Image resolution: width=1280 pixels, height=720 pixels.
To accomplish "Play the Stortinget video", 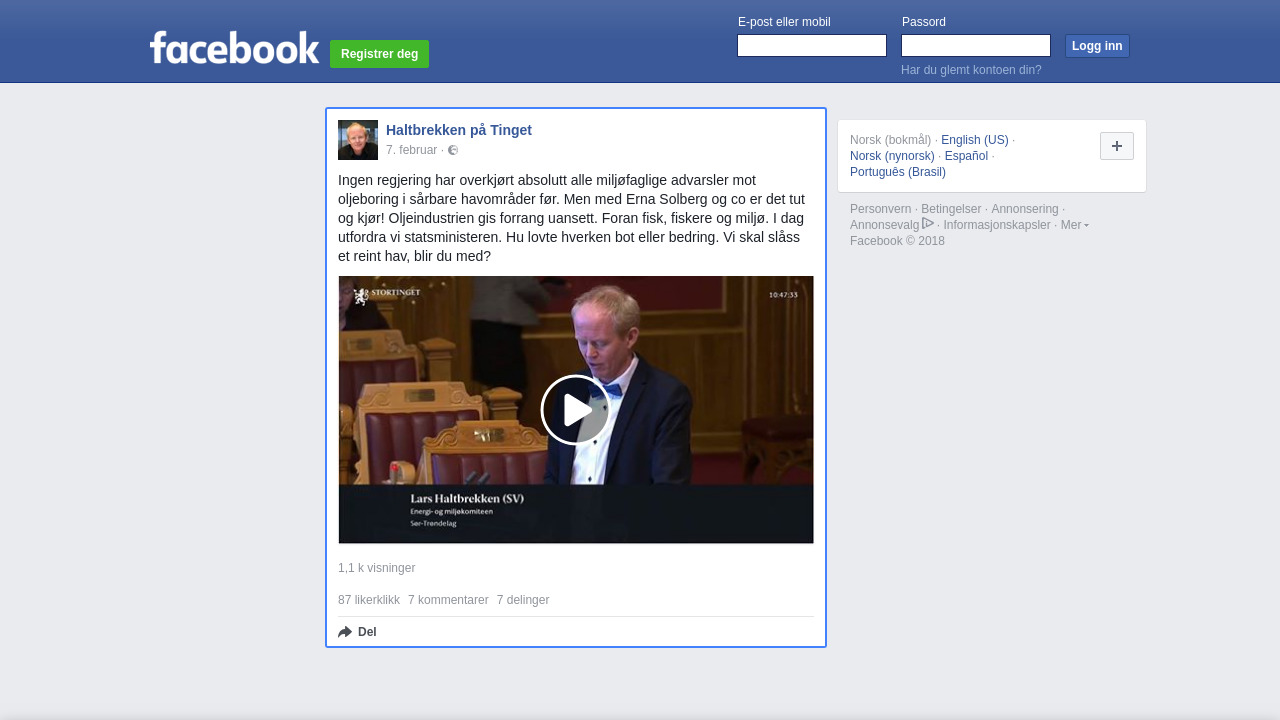I will (575, 410).
